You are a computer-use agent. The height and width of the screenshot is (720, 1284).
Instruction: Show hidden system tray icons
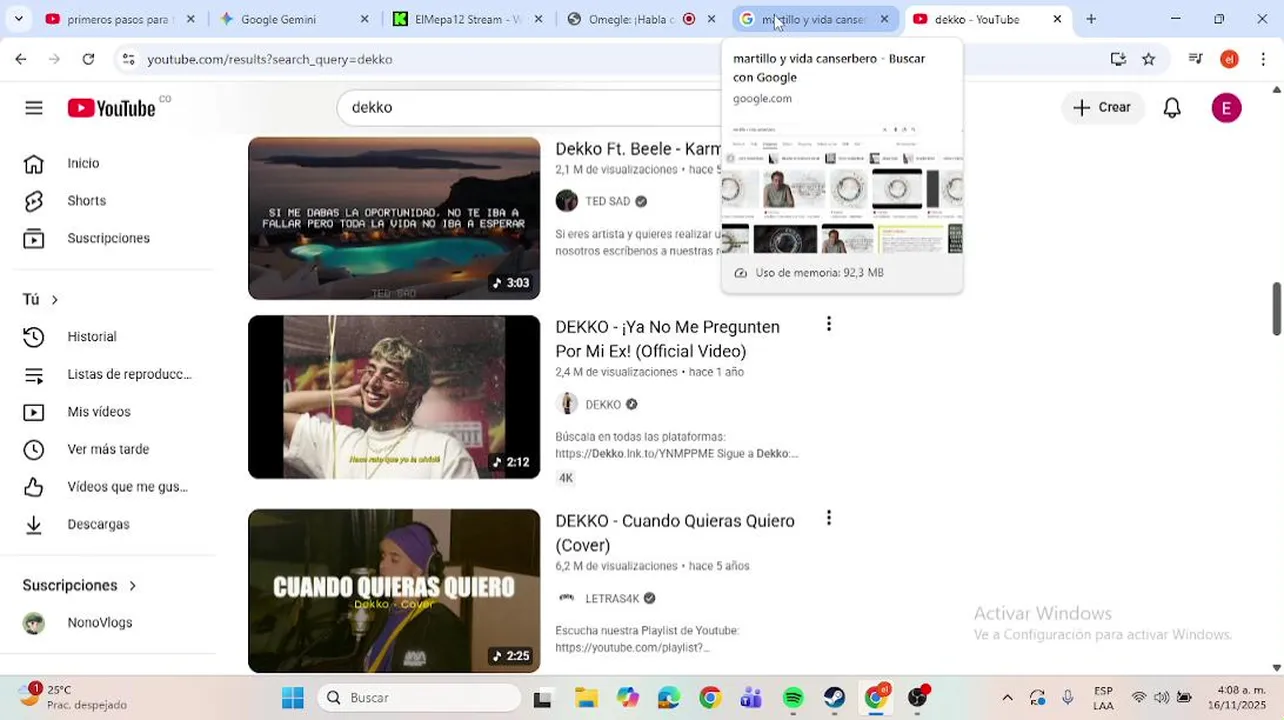coord(1007,698)
